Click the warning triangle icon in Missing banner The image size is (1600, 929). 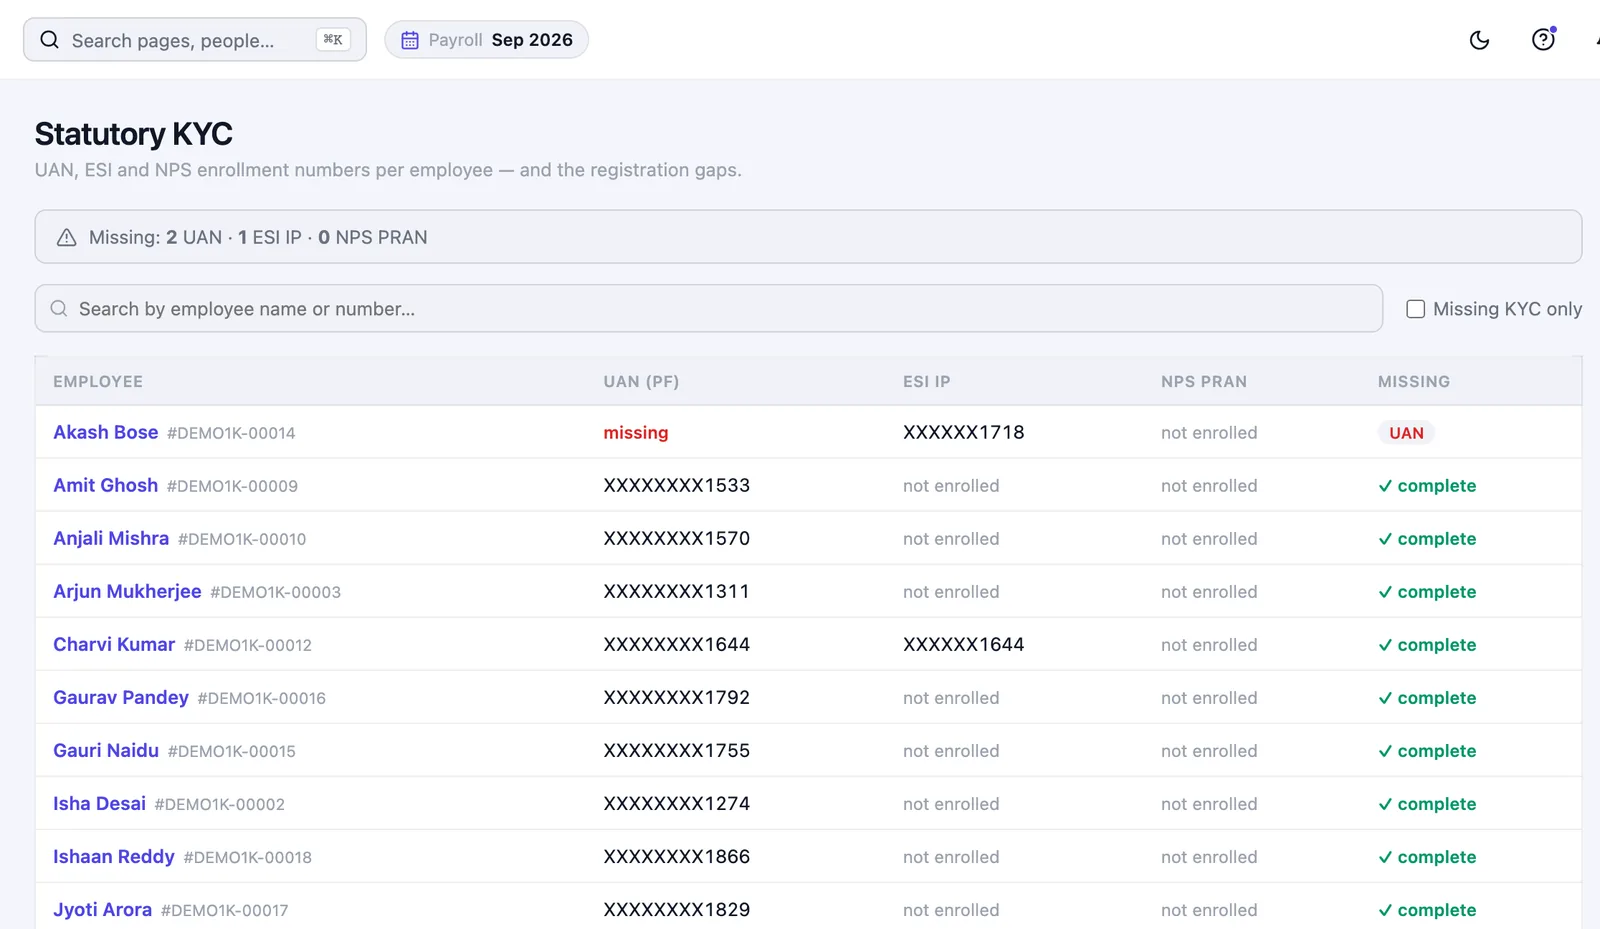[67, 237]
